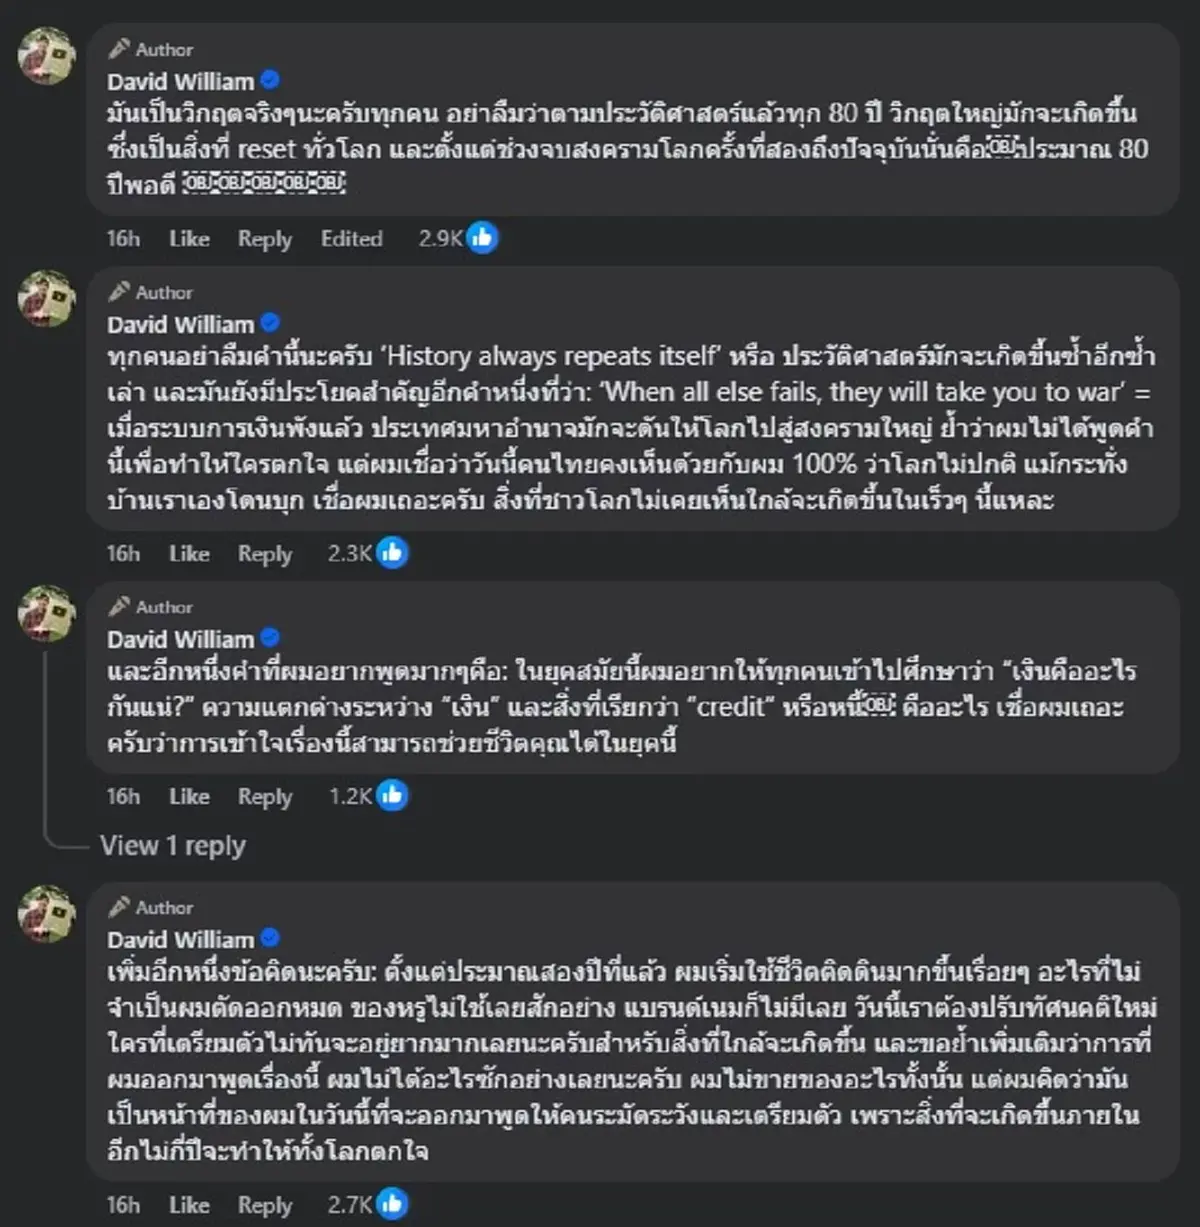Click Author microphone icon on third comment

click(120, 607)
